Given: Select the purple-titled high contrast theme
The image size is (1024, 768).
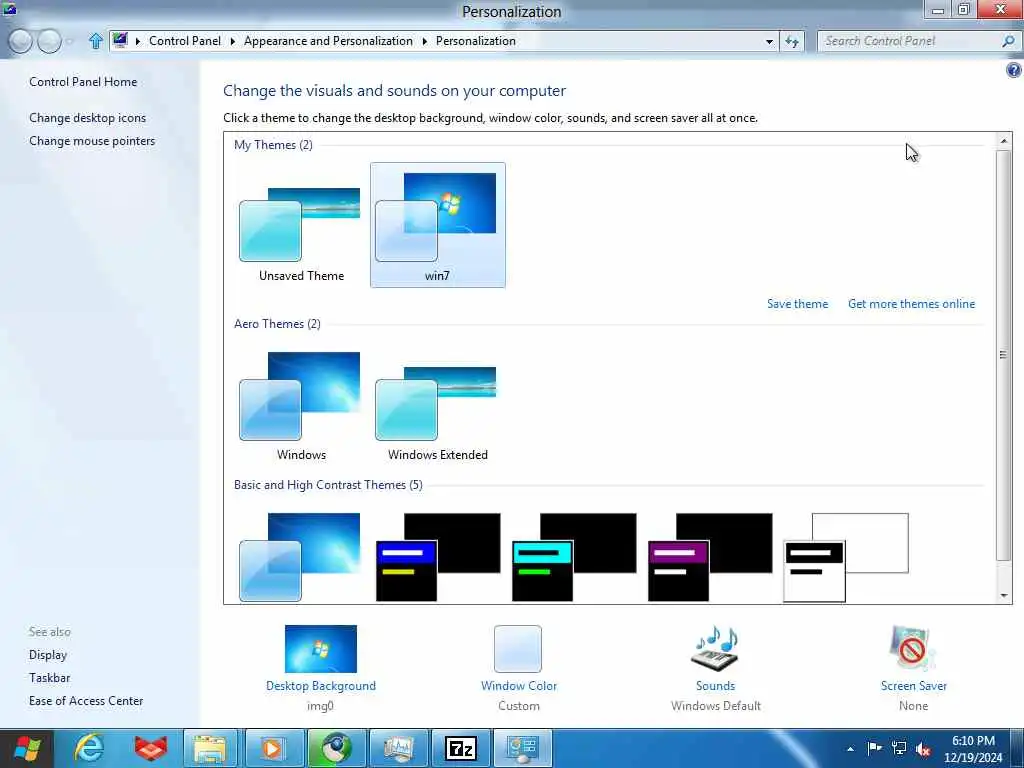Looking at the screenshot, I should click(x=710, y=557).
